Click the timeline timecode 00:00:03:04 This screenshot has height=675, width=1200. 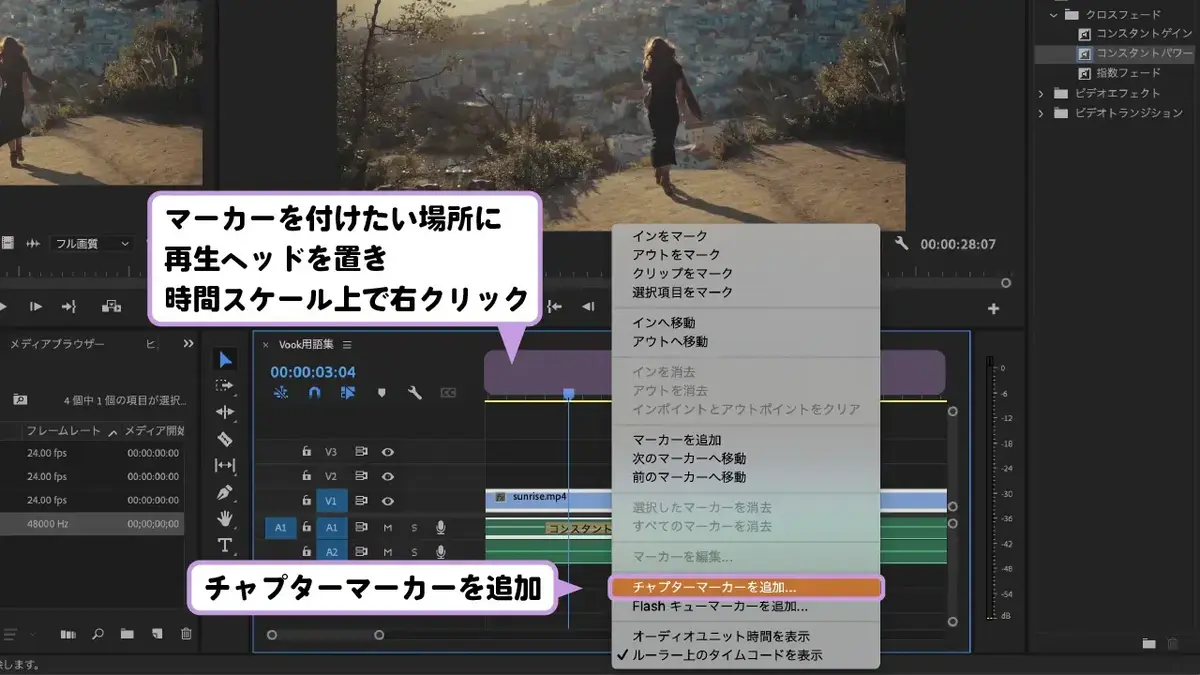click(x=313, y=372)
